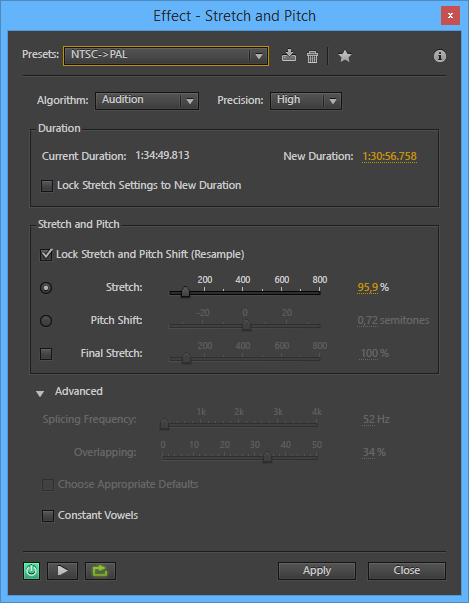Click the Stretch slider handle

(x=185, y=292)
